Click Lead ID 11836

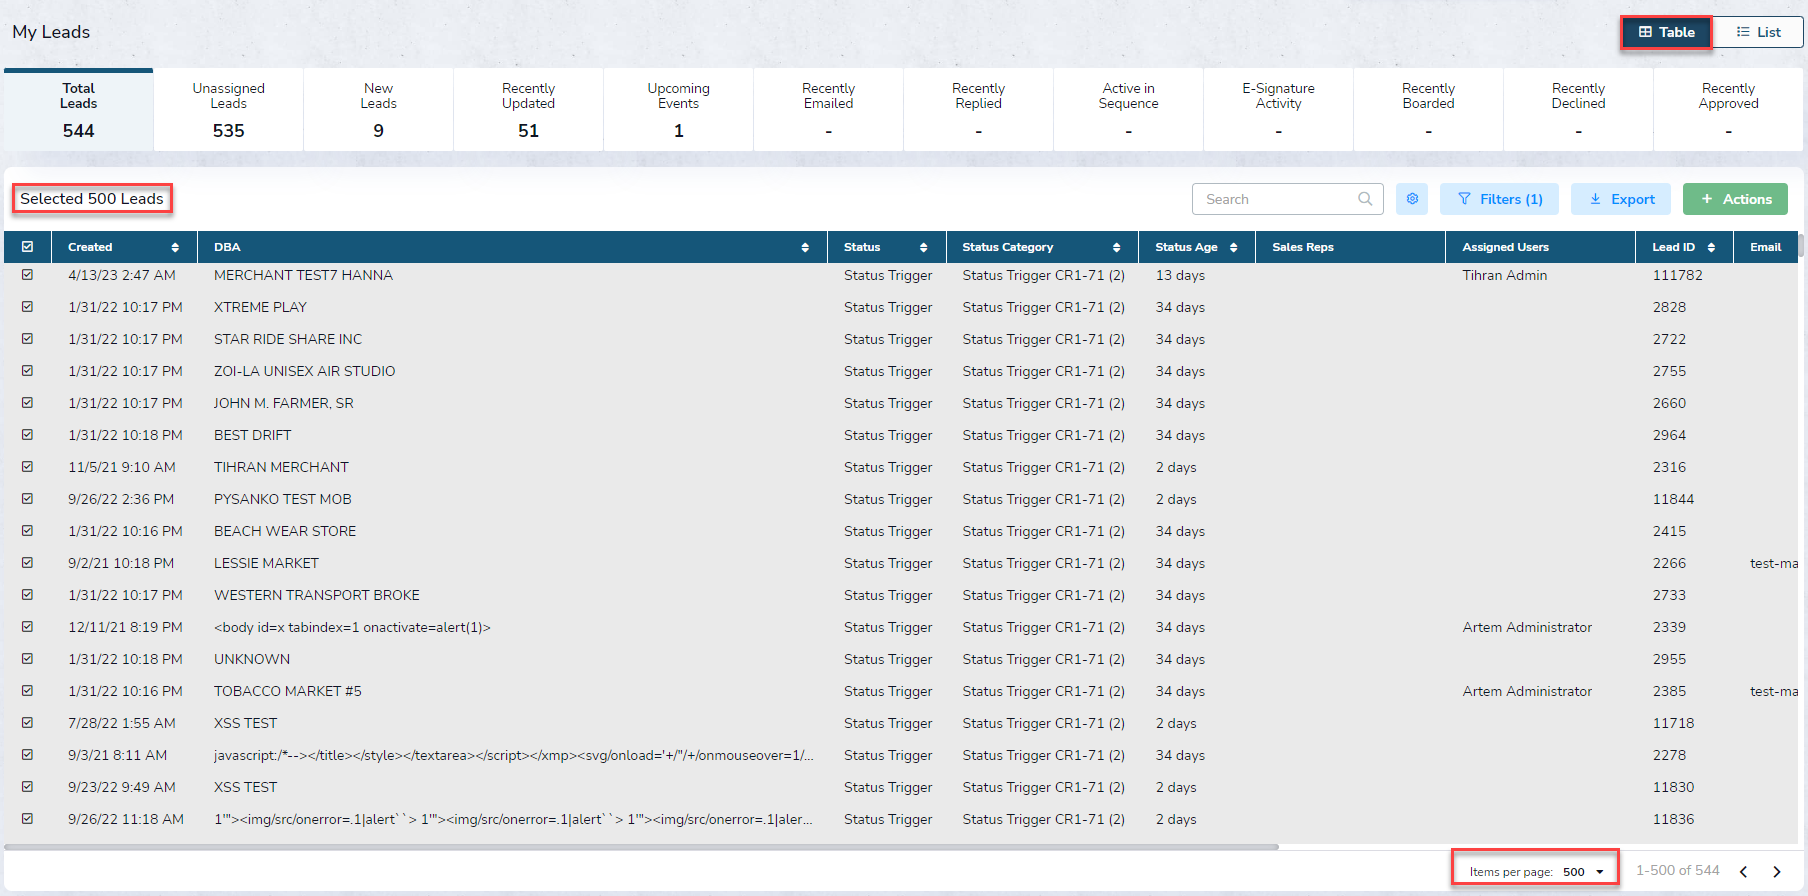pyautogui.click(x=1673, y=819)
